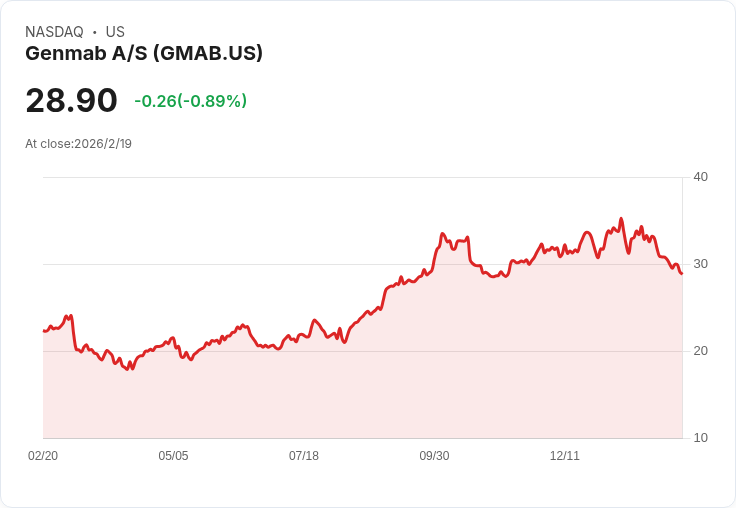This screenshot has height=508, width=736.
Task: Select the 05/05 date on x-axis
Action: tap(173, 456)
